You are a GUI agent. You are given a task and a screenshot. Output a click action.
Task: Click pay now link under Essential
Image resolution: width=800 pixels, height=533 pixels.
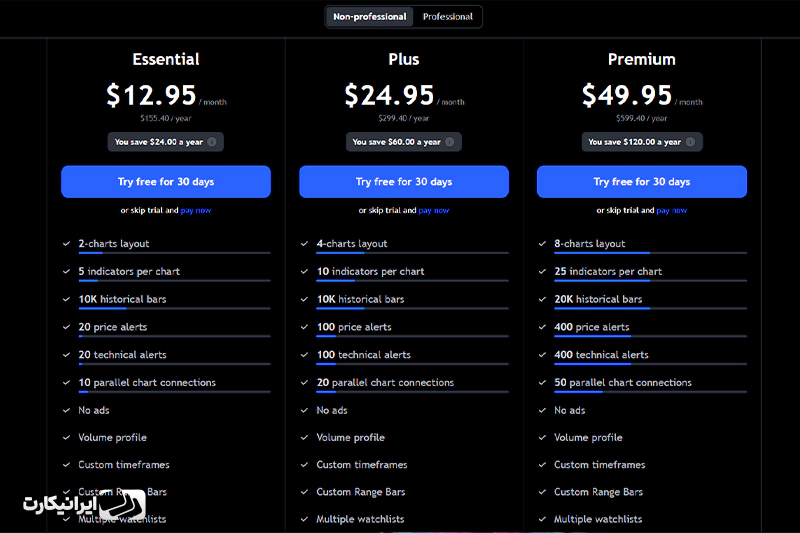click(x=196, y=210)
